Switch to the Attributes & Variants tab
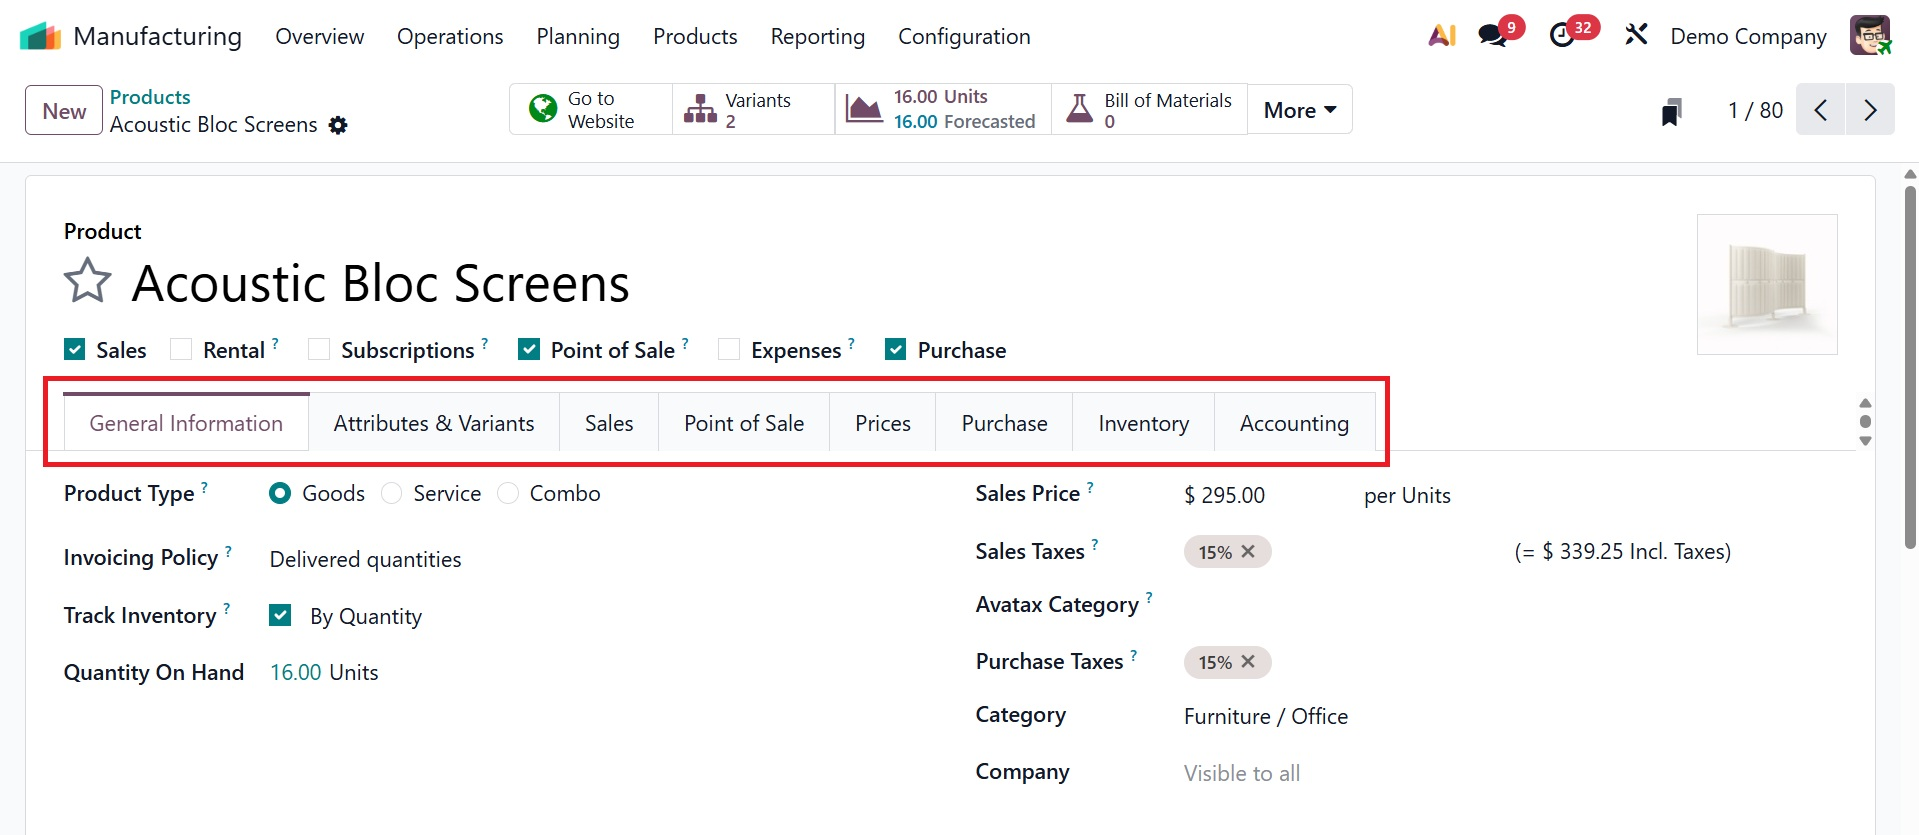The height and width of the screenshot is (835, 1919). tap(434, 424)
